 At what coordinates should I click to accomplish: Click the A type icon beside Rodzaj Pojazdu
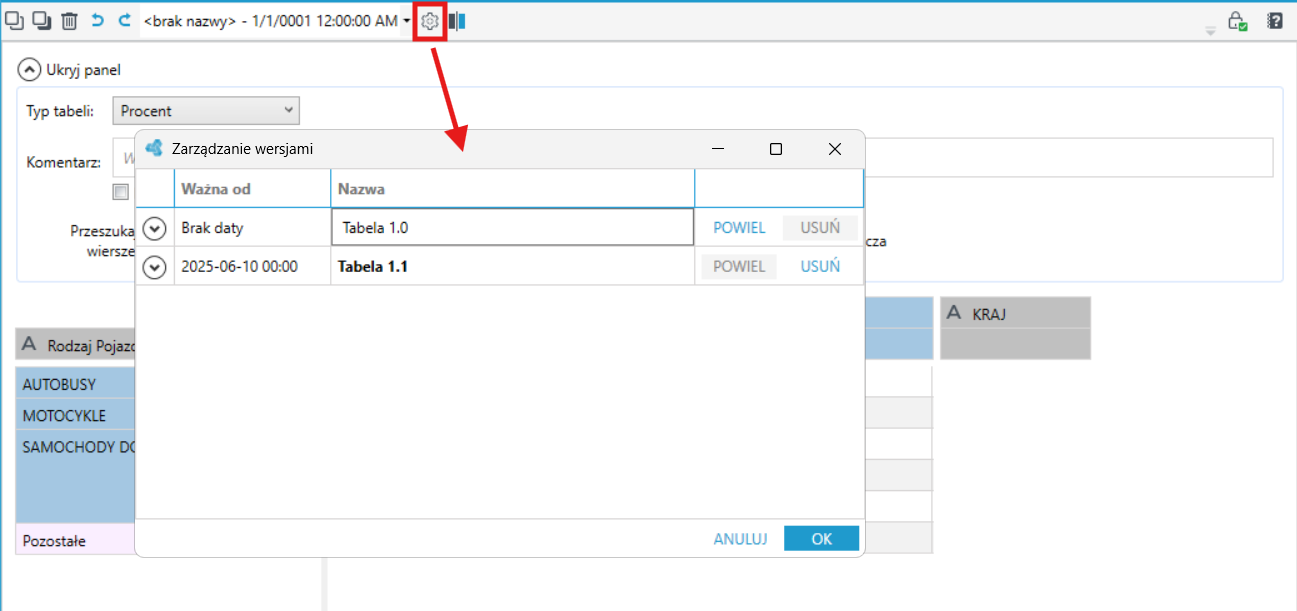point(30,344)
